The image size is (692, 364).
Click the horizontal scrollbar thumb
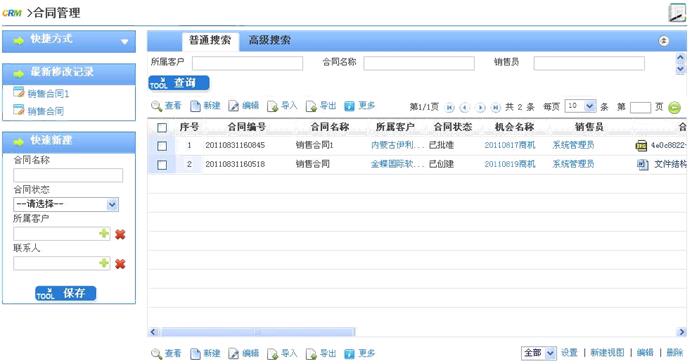(x=258, y=332)
